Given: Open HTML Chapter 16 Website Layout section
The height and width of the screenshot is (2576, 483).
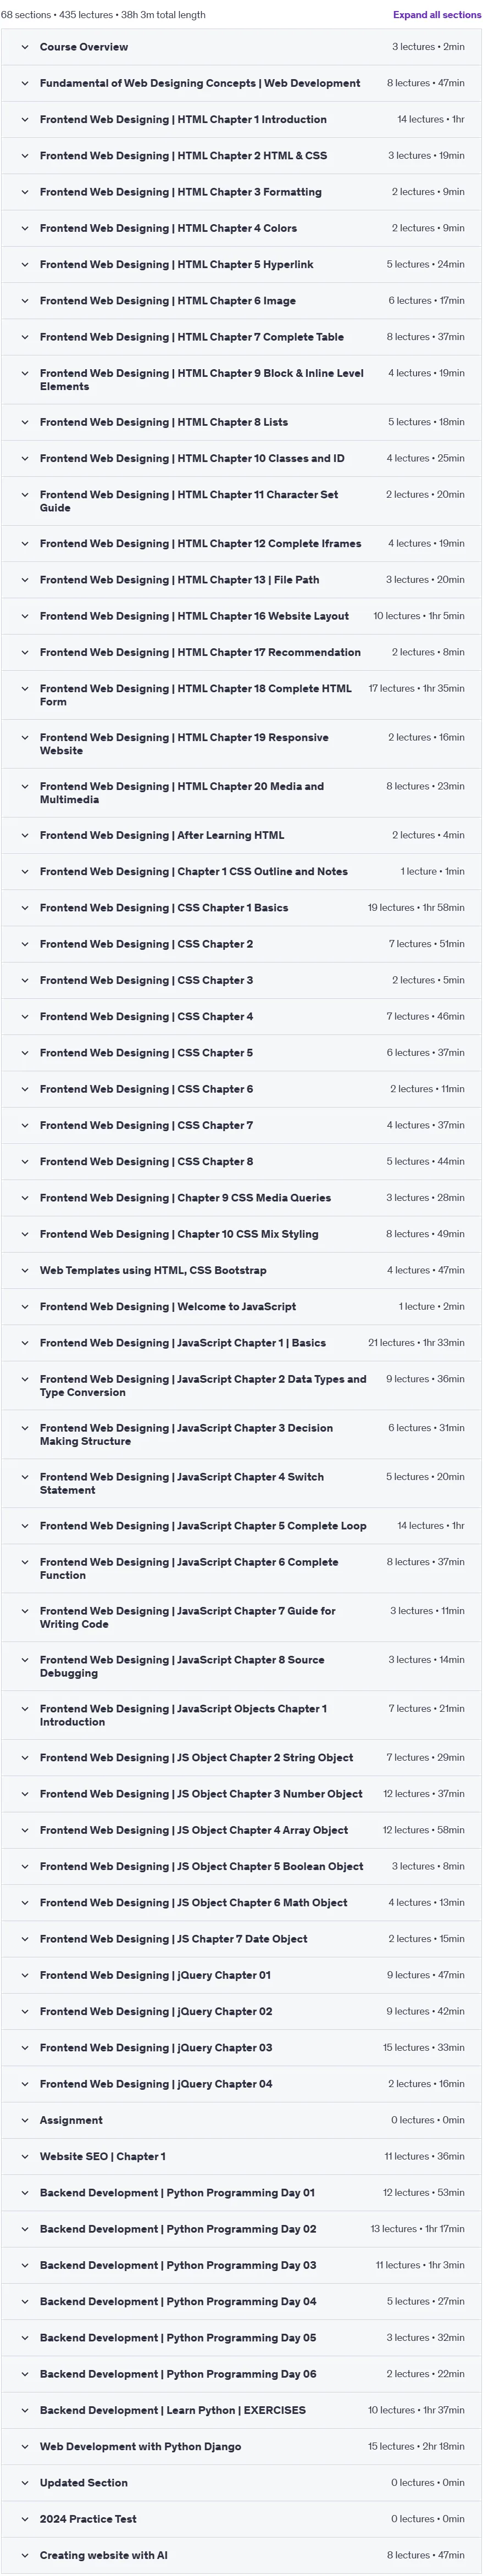Looking at the screenshot, I should click(x=241, y=616).
